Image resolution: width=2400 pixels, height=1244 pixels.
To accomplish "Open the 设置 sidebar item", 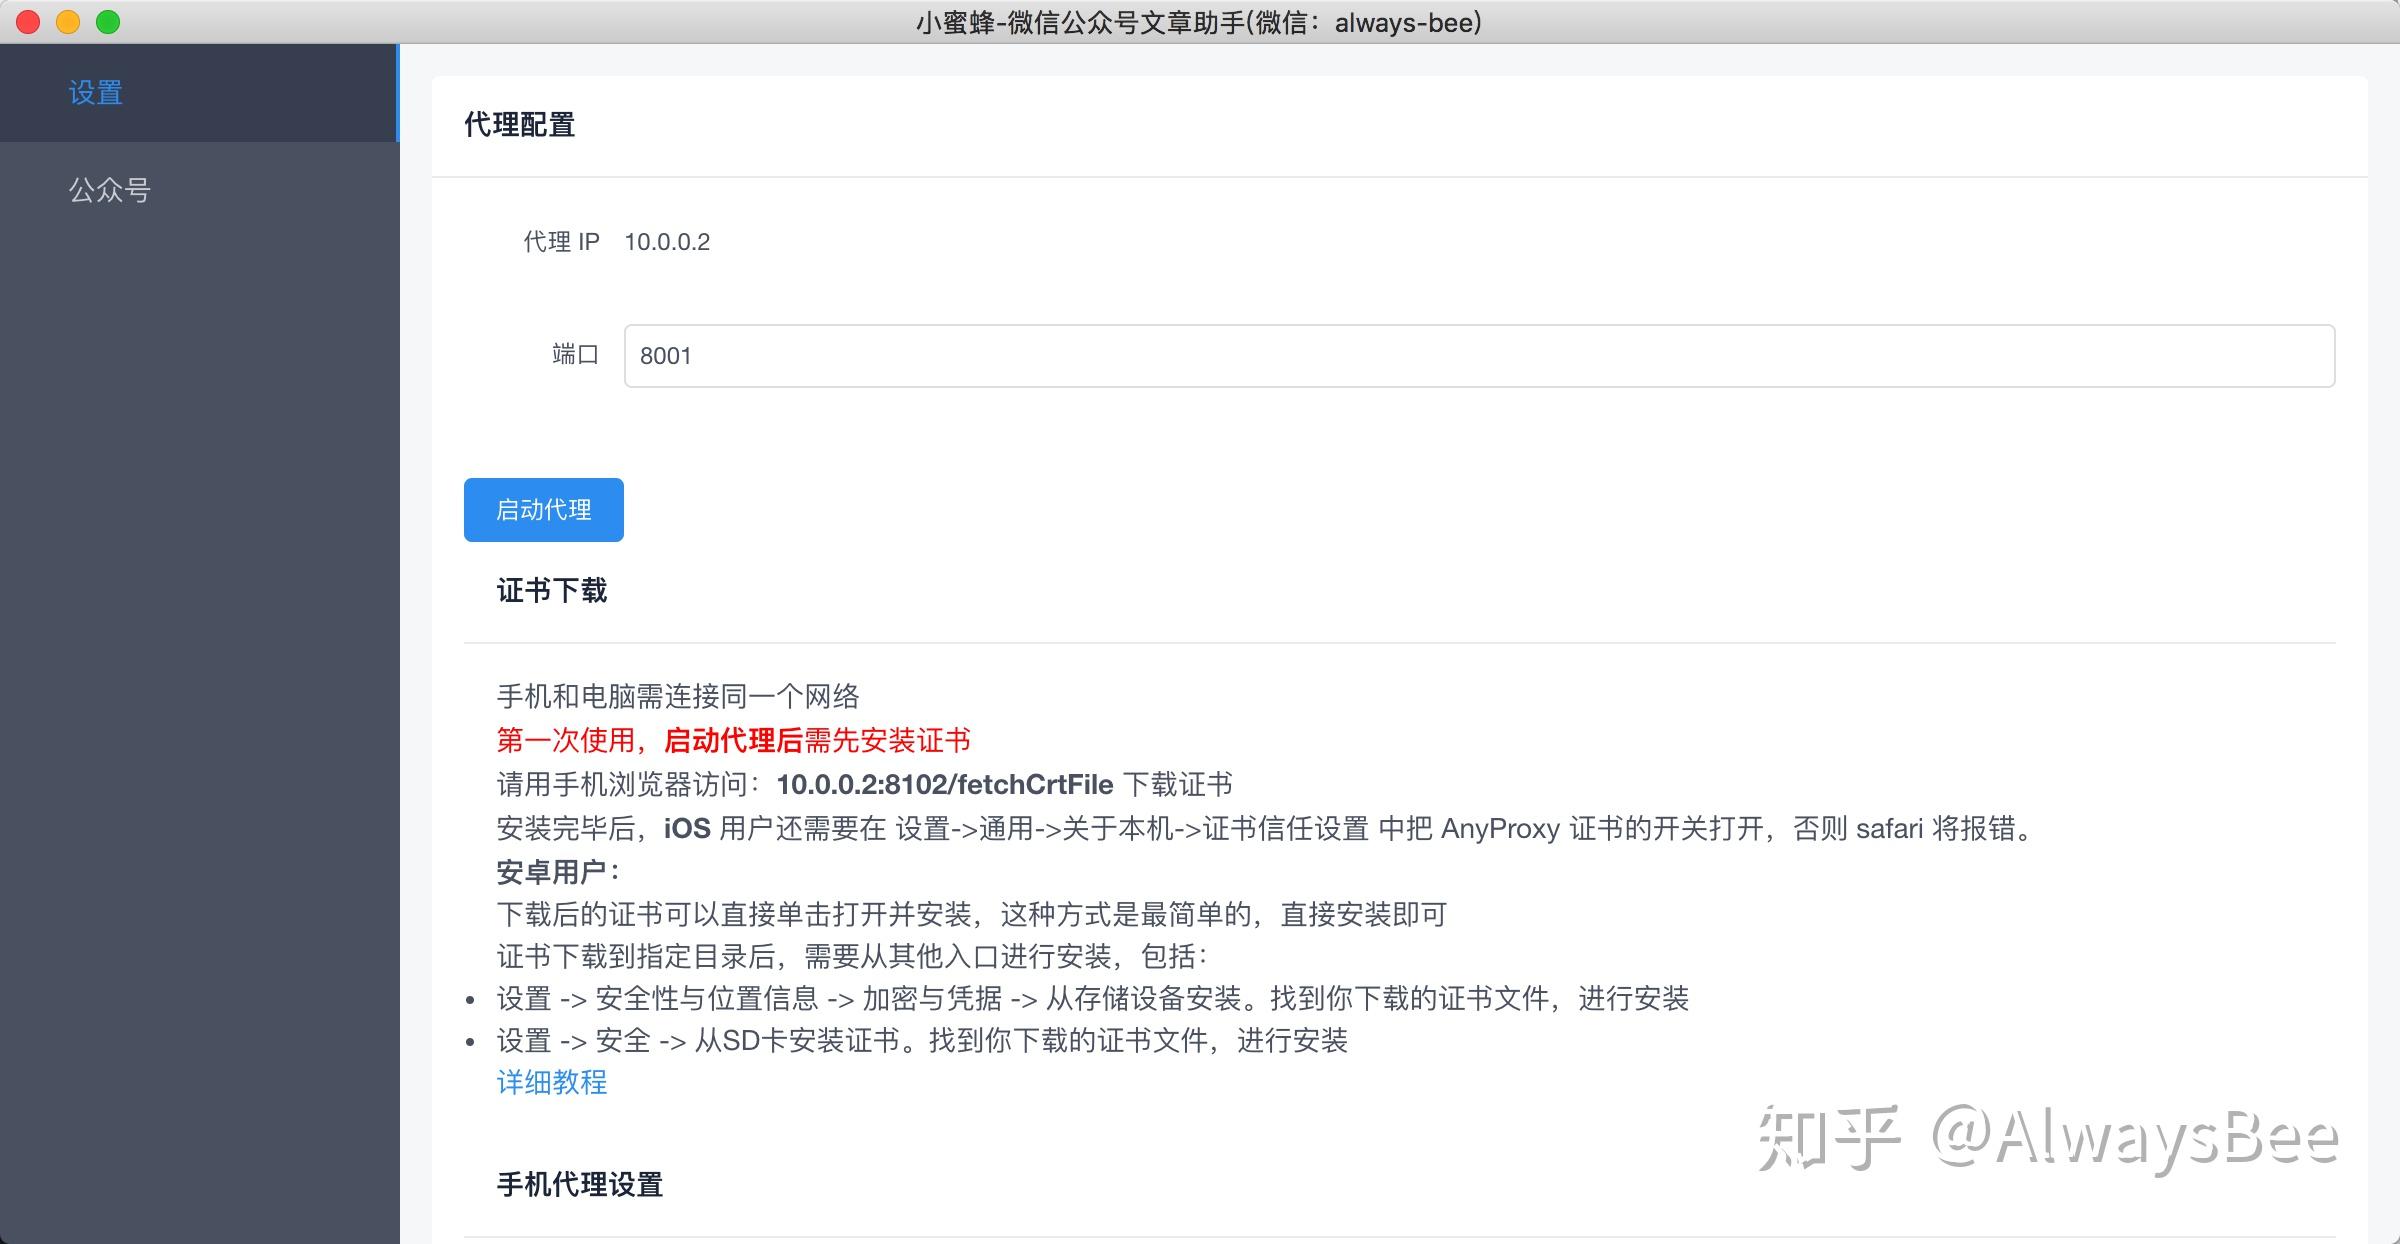I will 96,93.
